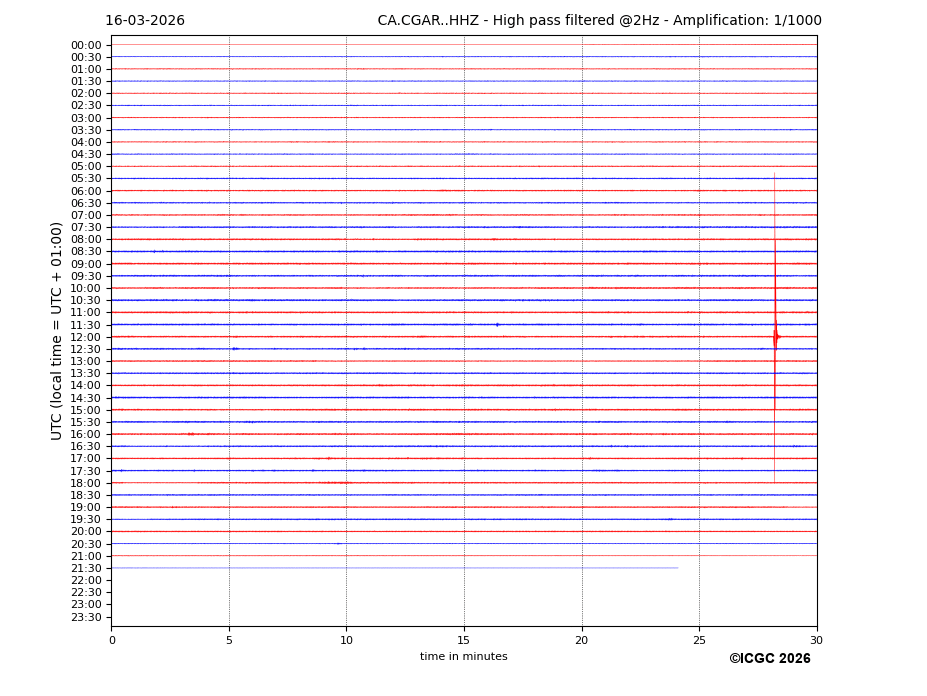
Task: Select the large seismic spike on 12:00 trace
Action: (775, 337)
